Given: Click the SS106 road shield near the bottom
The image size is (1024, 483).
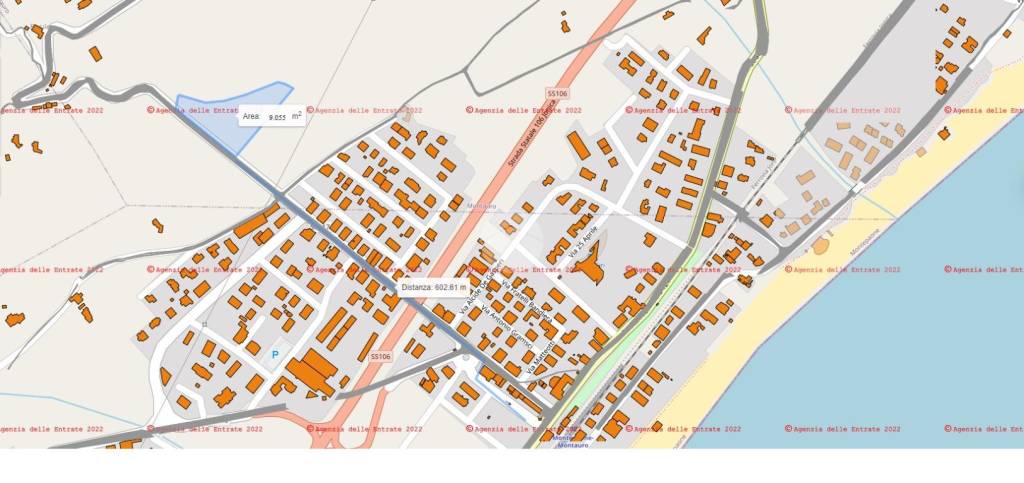Looking at the screenshot, I should [380, 356].
